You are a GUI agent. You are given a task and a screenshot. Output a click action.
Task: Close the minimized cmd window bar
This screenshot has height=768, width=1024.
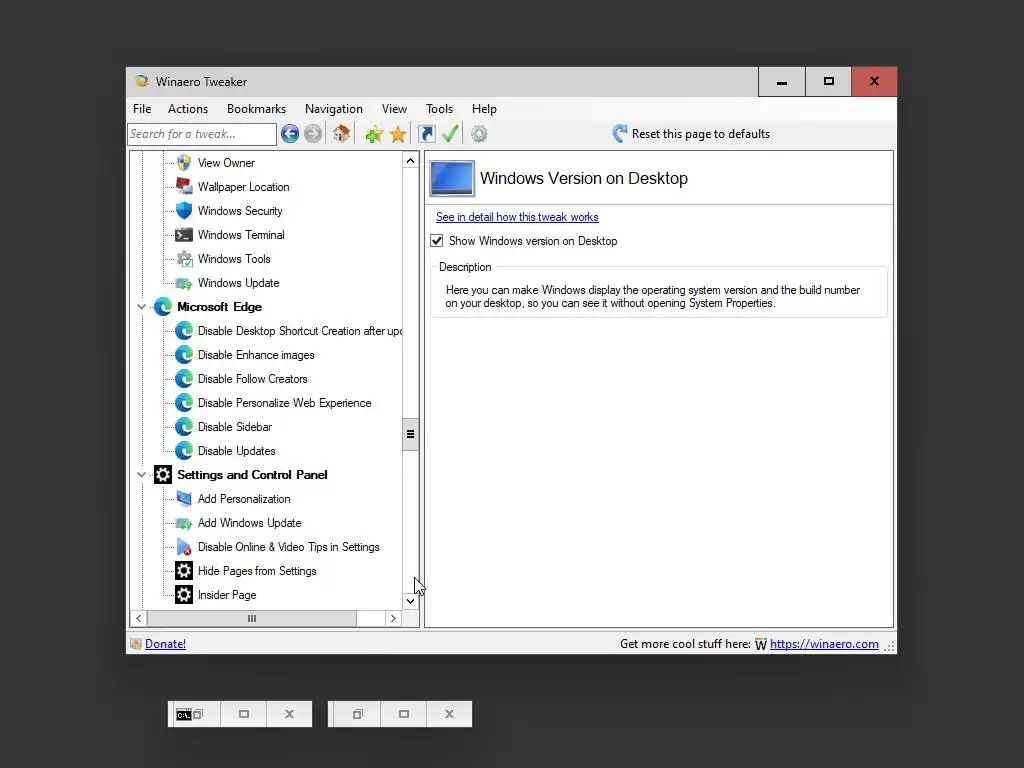[x=289, y=714]
